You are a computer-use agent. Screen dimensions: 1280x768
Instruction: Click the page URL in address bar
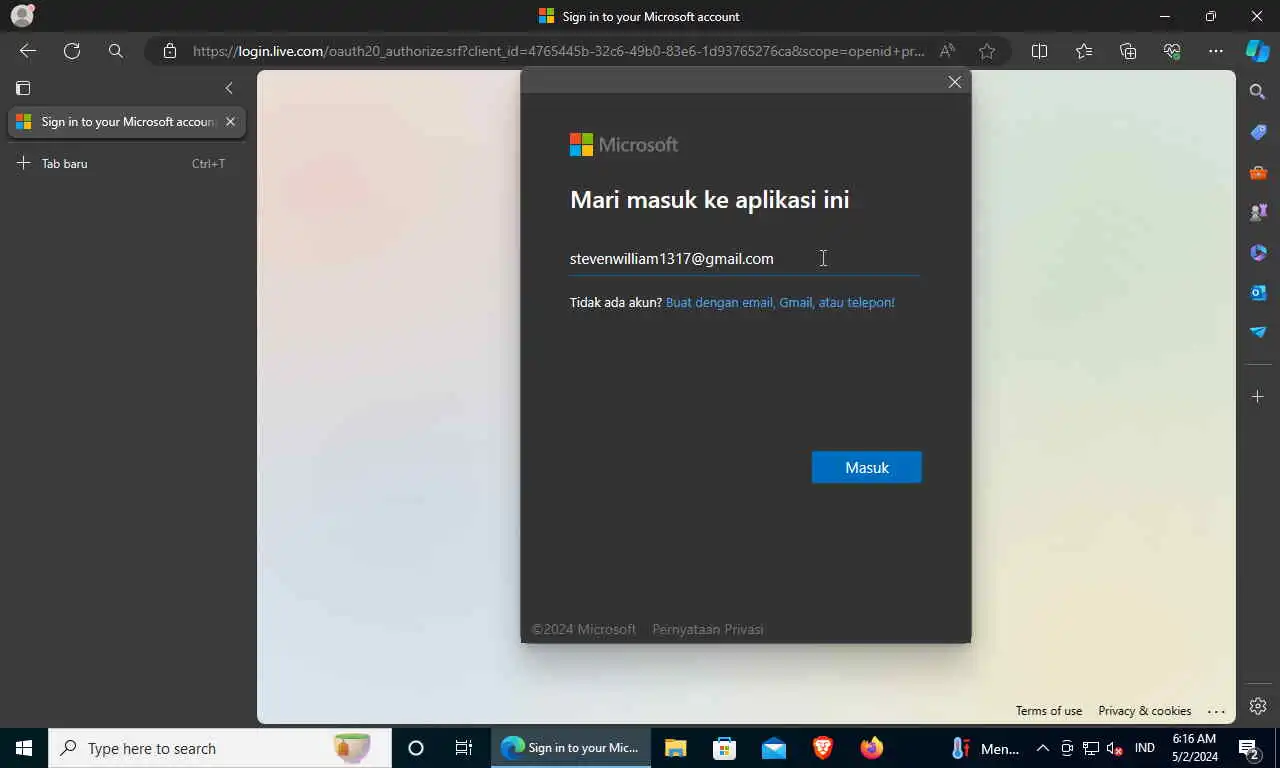coord(558,51)
